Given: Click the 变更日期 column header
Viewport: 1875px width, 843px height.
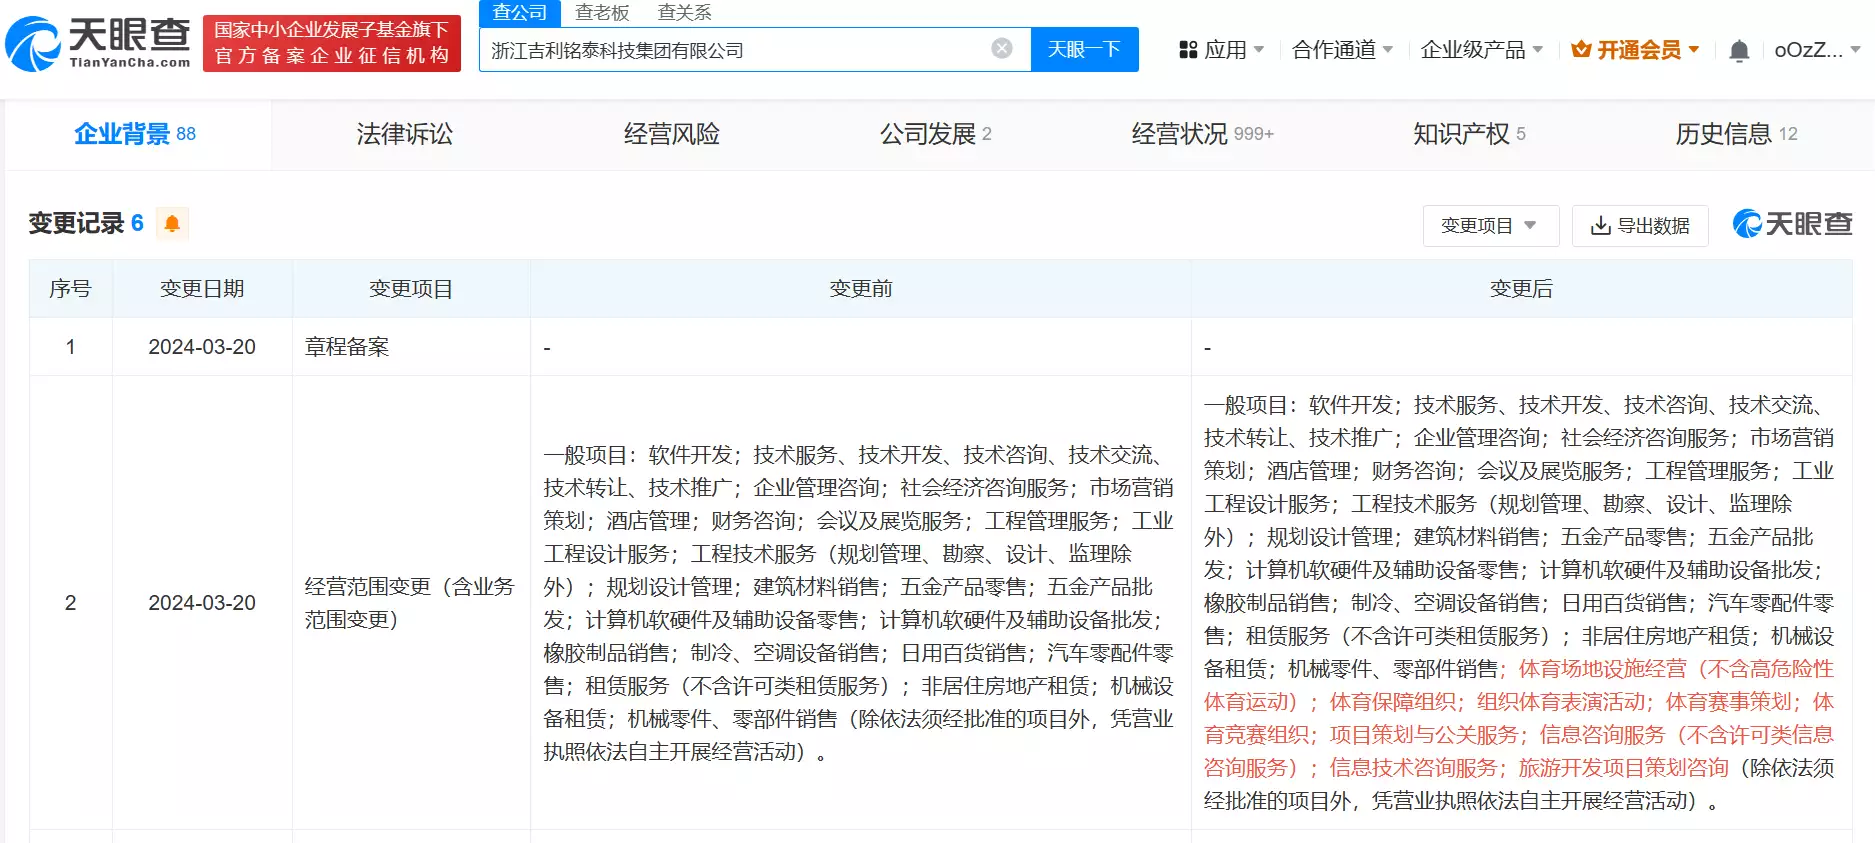Looking at the screenshot, I should [202, 289].
